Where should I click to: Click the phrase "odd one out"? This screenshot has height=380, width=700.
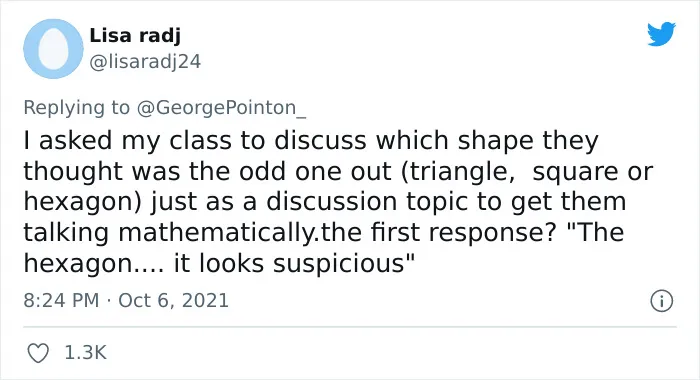click(315, 171)
